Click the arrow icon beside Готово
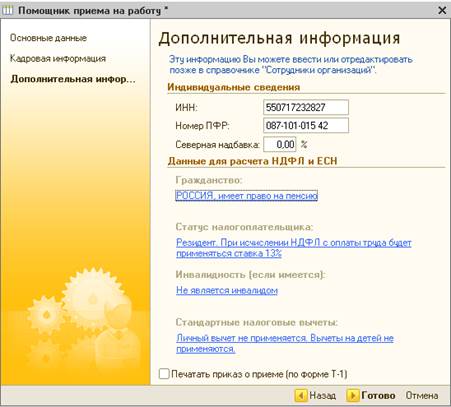Screen dimensions: 451x407 352,396
